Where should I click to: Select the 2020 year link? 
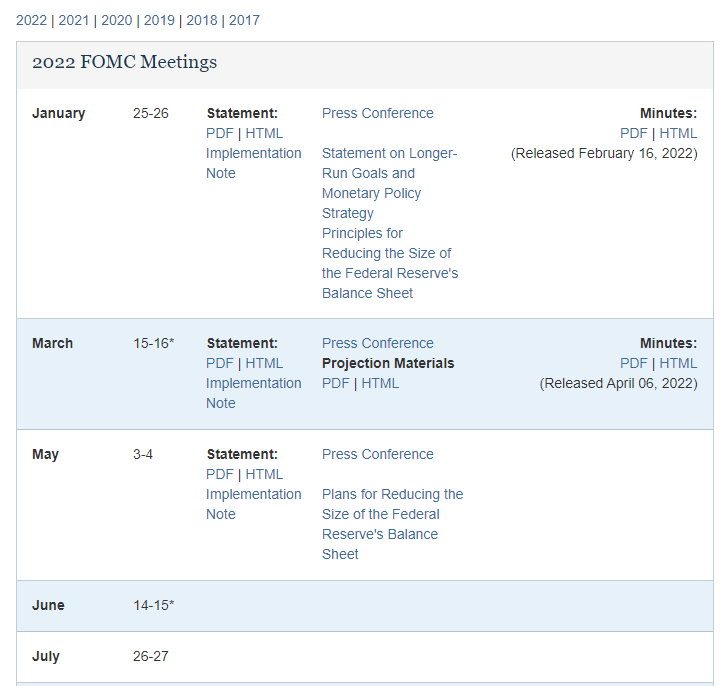click(116, 20)
